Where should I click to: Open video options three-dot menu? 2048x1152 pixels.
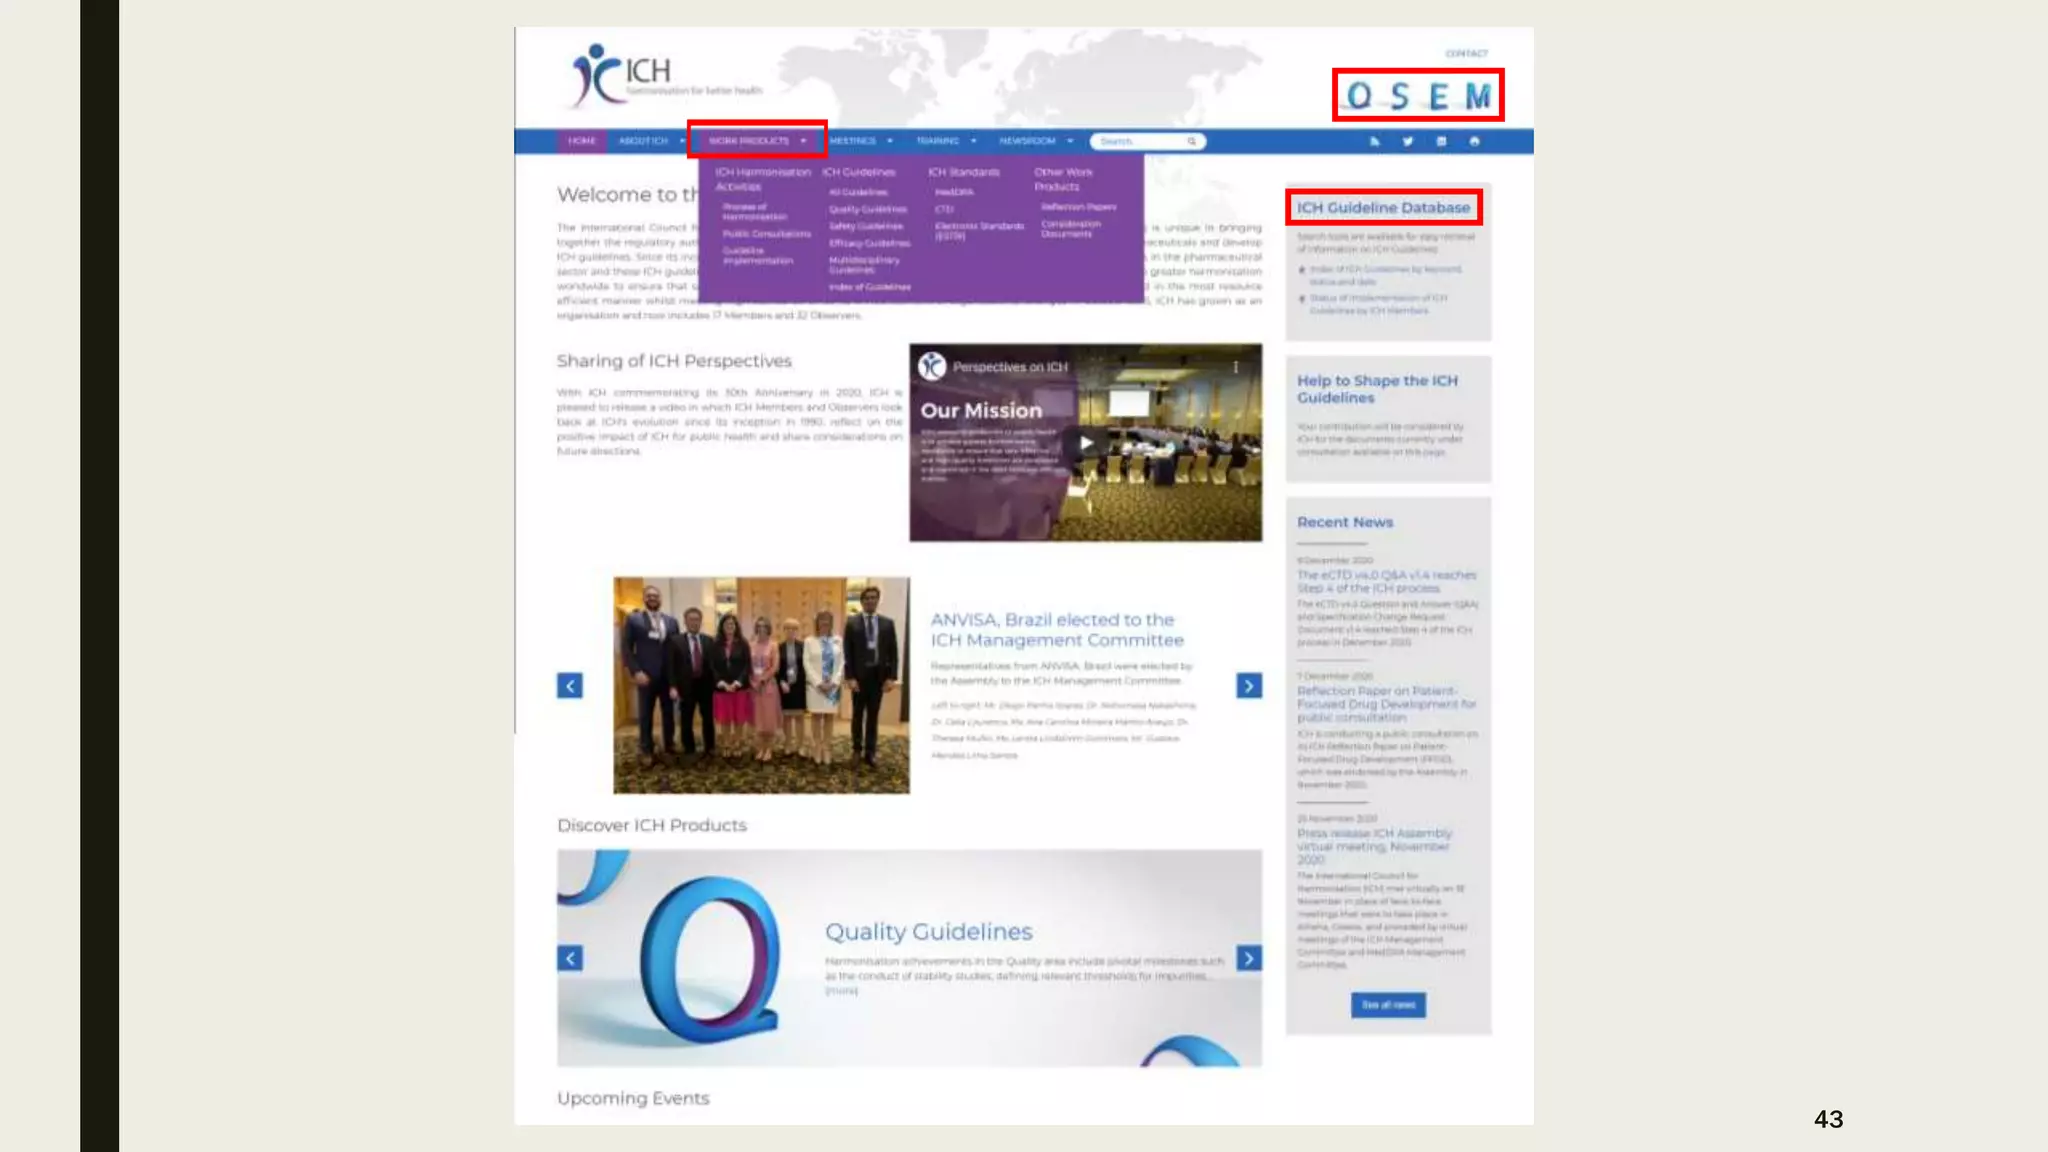pyautogui.click(x=1236, y=367)
